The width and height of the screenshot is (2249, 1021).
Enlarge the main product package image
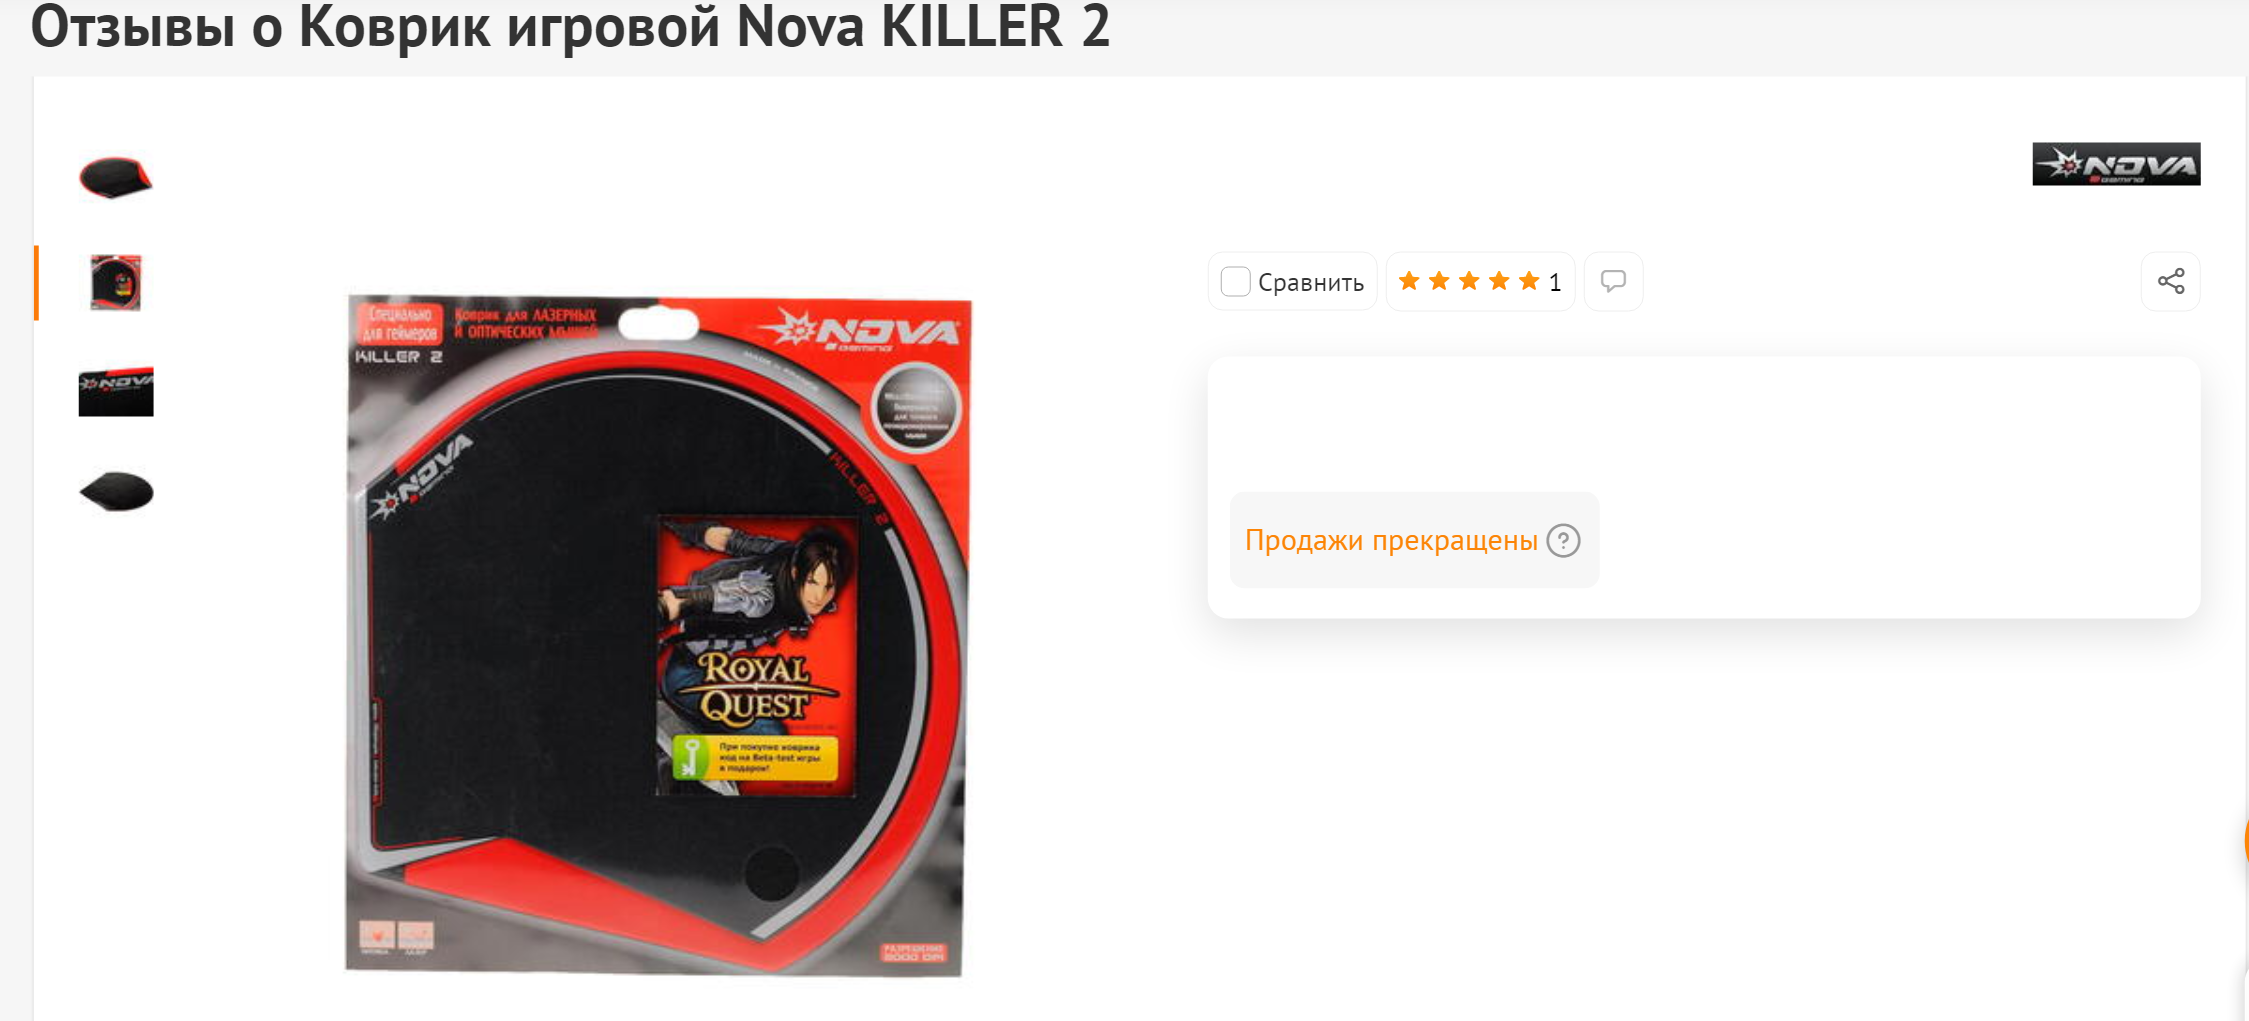[x=656, y=635]
